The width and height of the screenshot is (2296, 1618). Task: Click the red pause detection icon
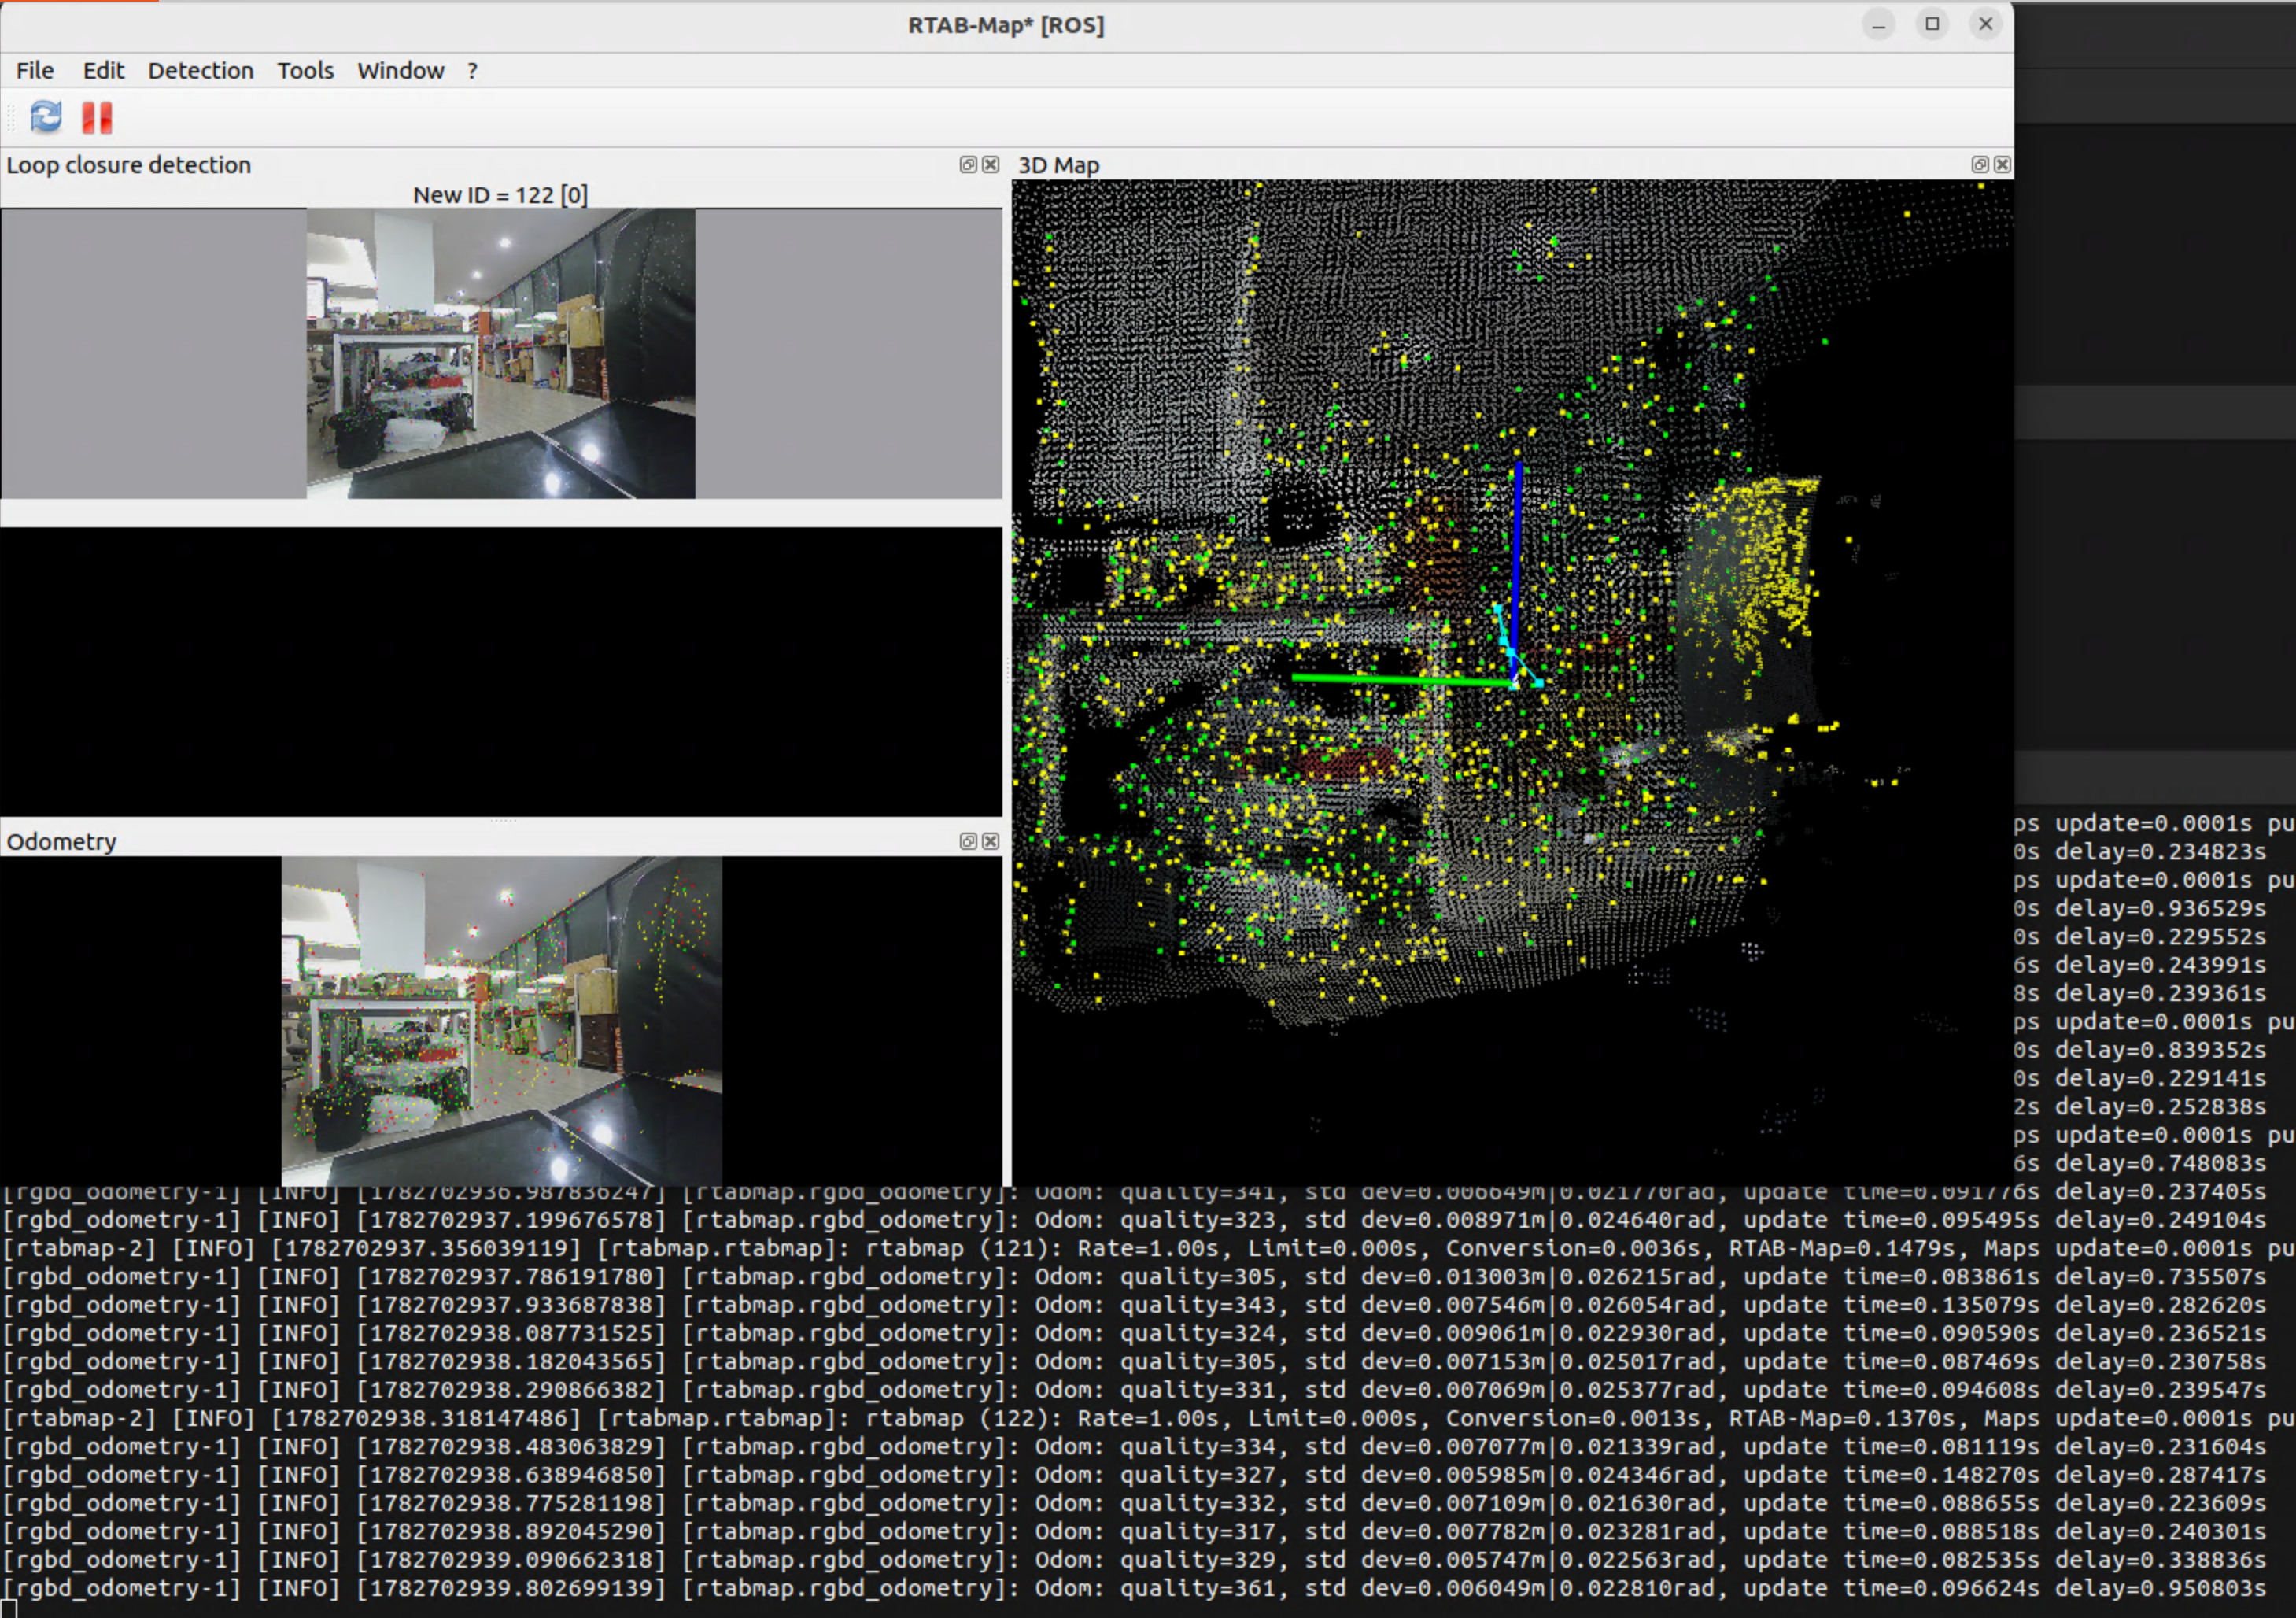coord(97,117)
